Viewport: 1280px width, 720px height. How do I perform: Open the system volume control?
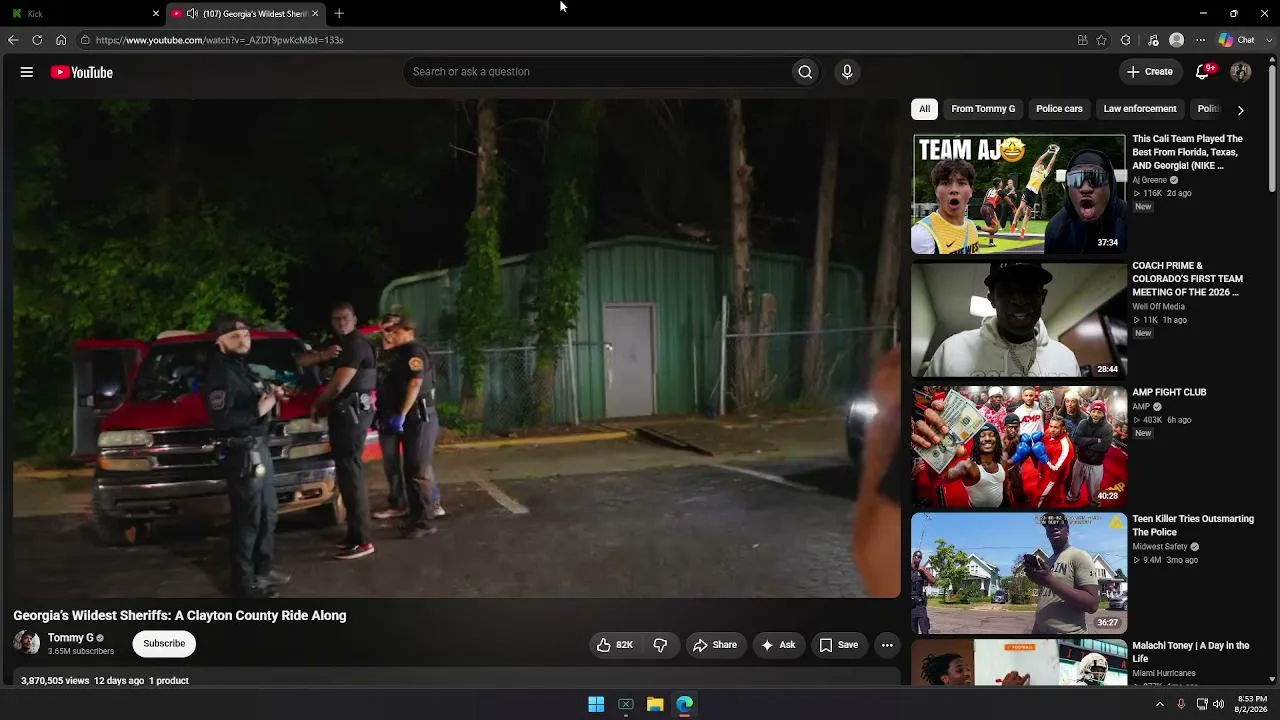(x=1218, y=704)
